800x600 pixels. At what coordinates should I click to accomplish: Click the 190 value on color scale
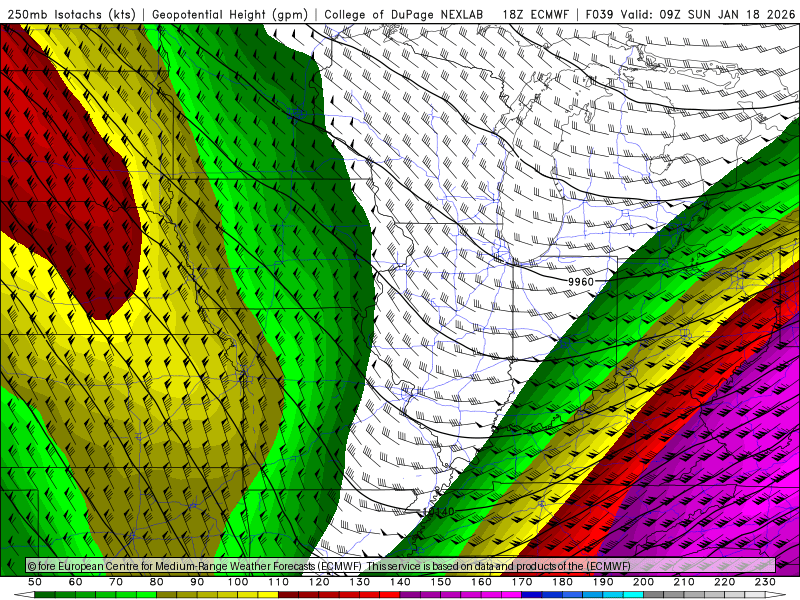(x=603, y=582)
